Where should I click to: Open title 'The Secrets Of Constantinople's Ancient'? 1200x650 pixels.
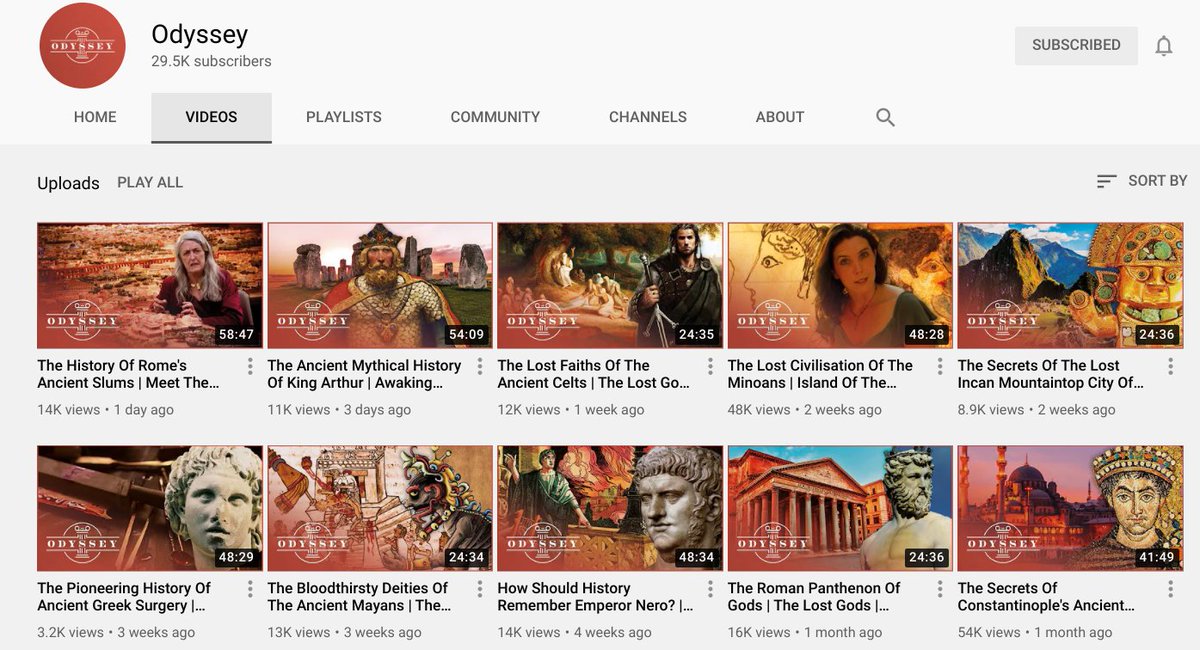click(x=1047, y=597)
